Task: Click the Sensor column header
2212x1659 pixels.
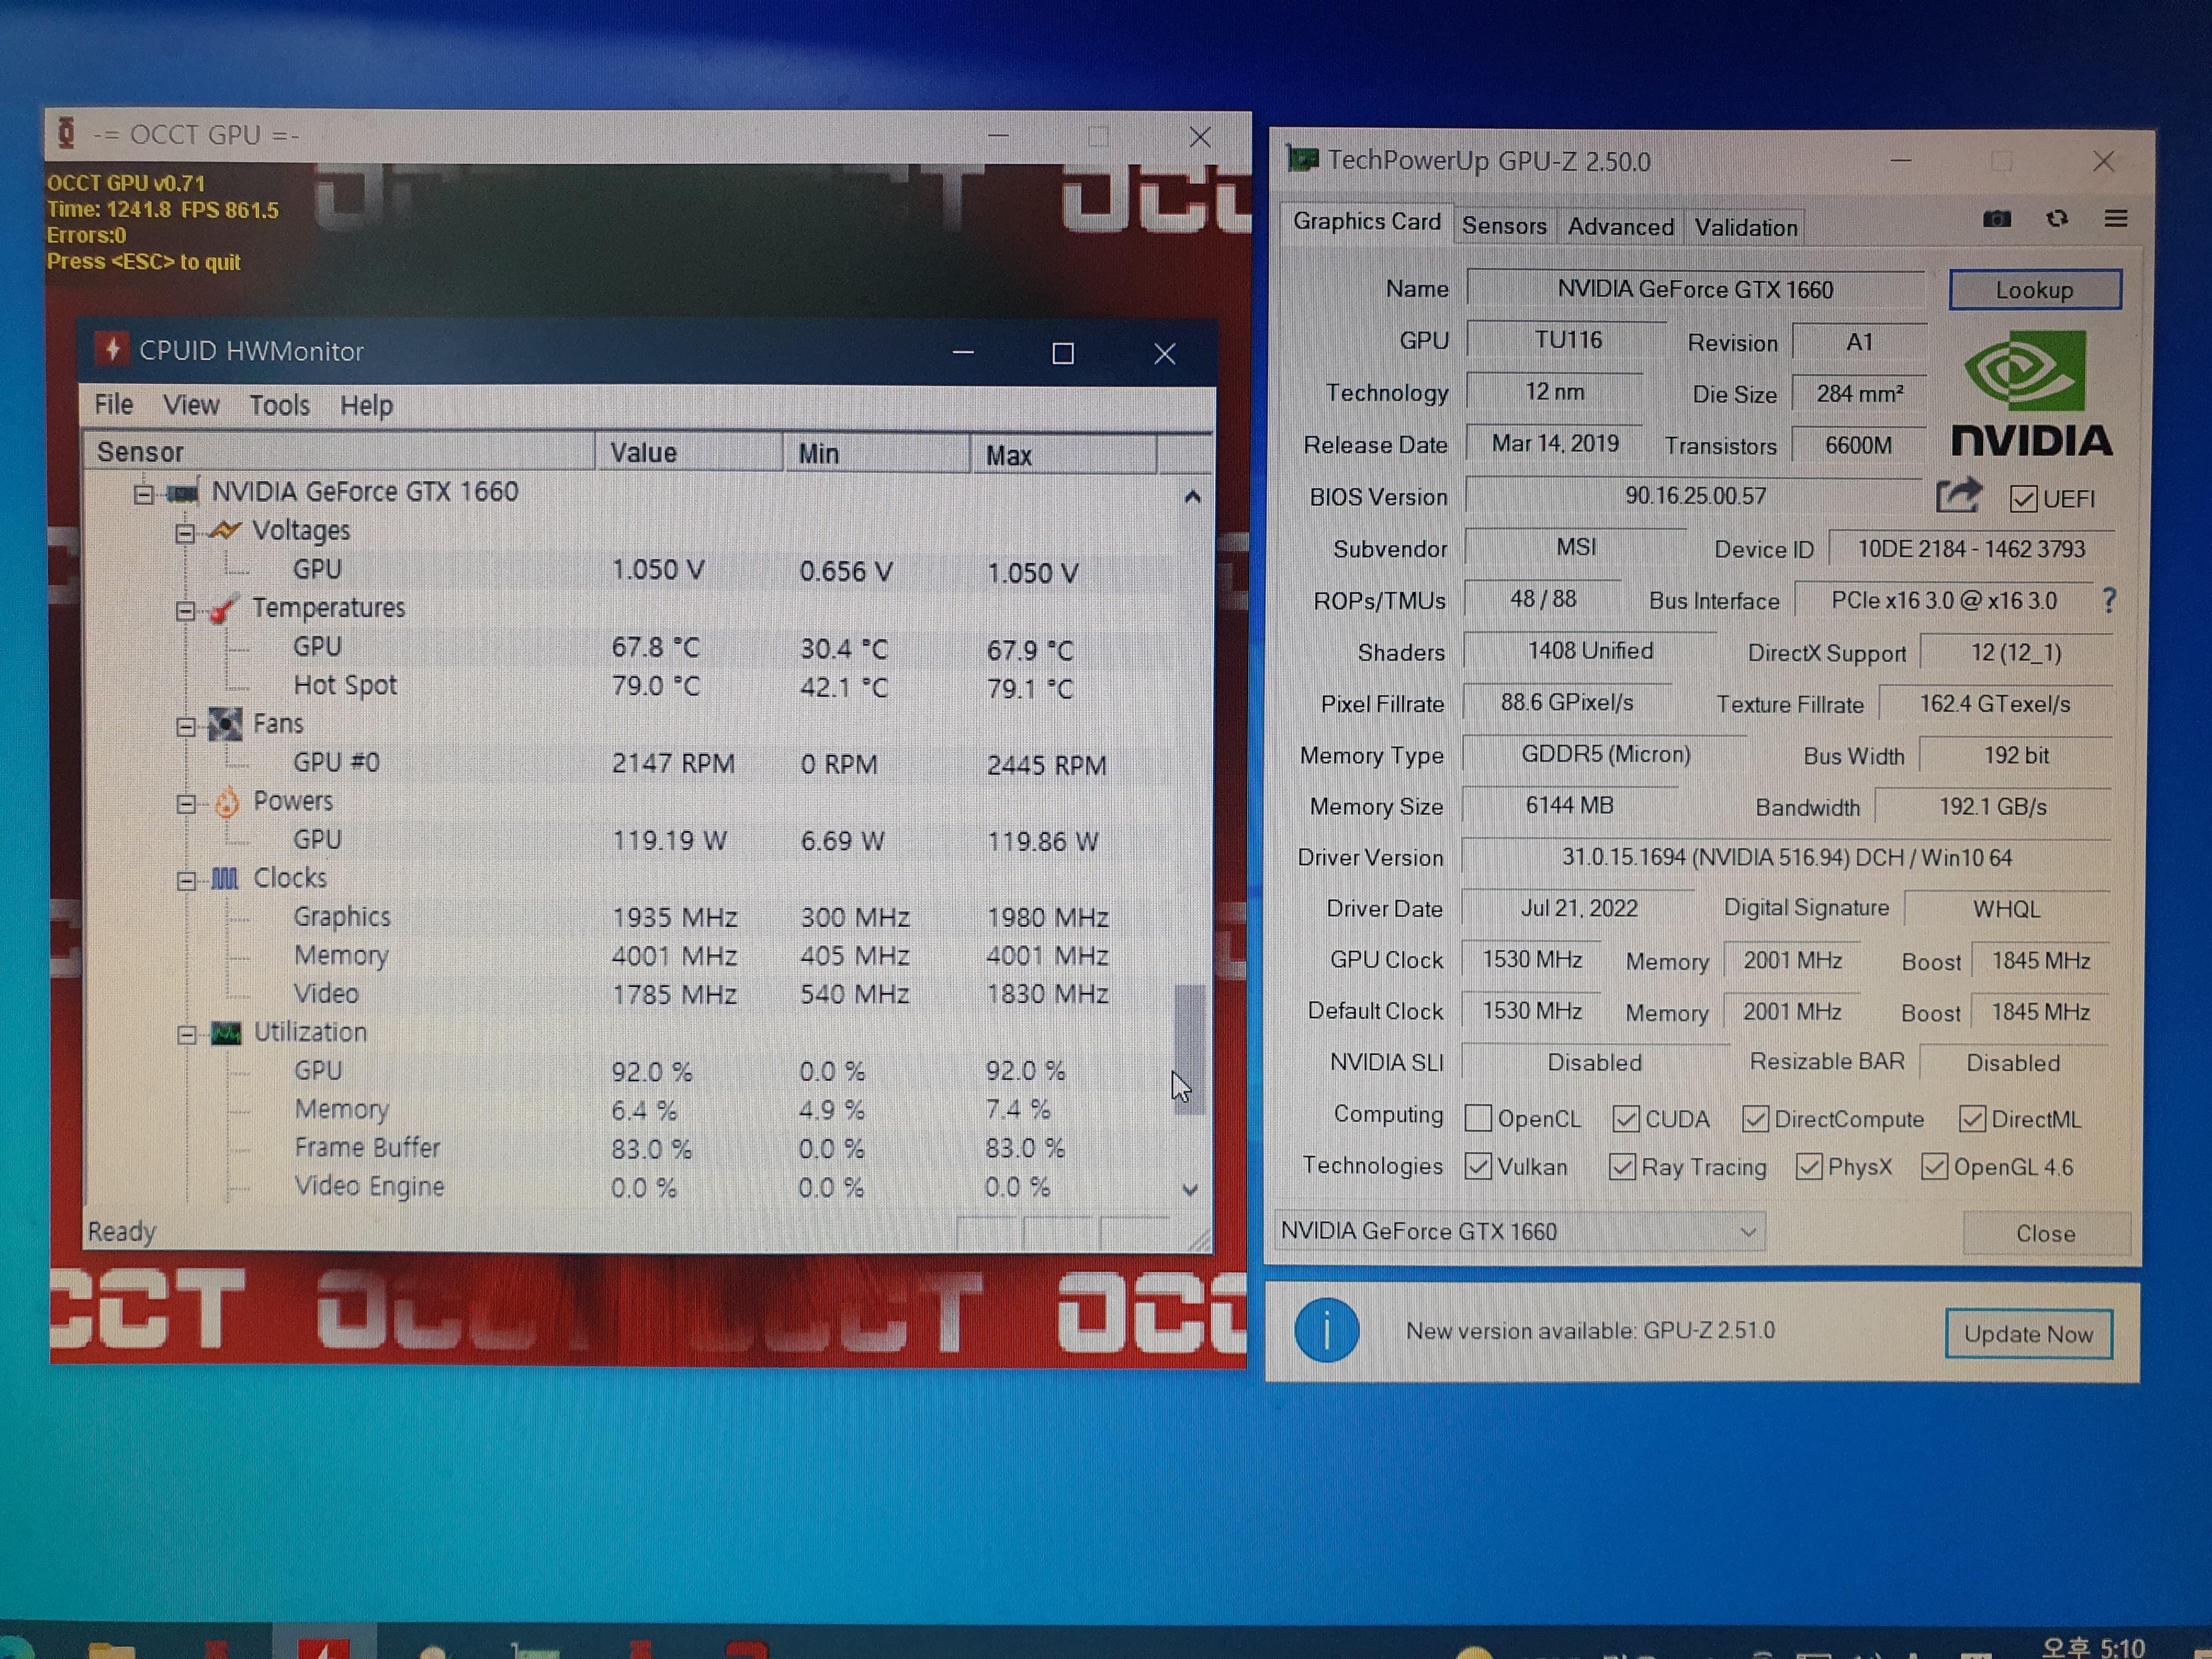Action: tap(339, 452)
